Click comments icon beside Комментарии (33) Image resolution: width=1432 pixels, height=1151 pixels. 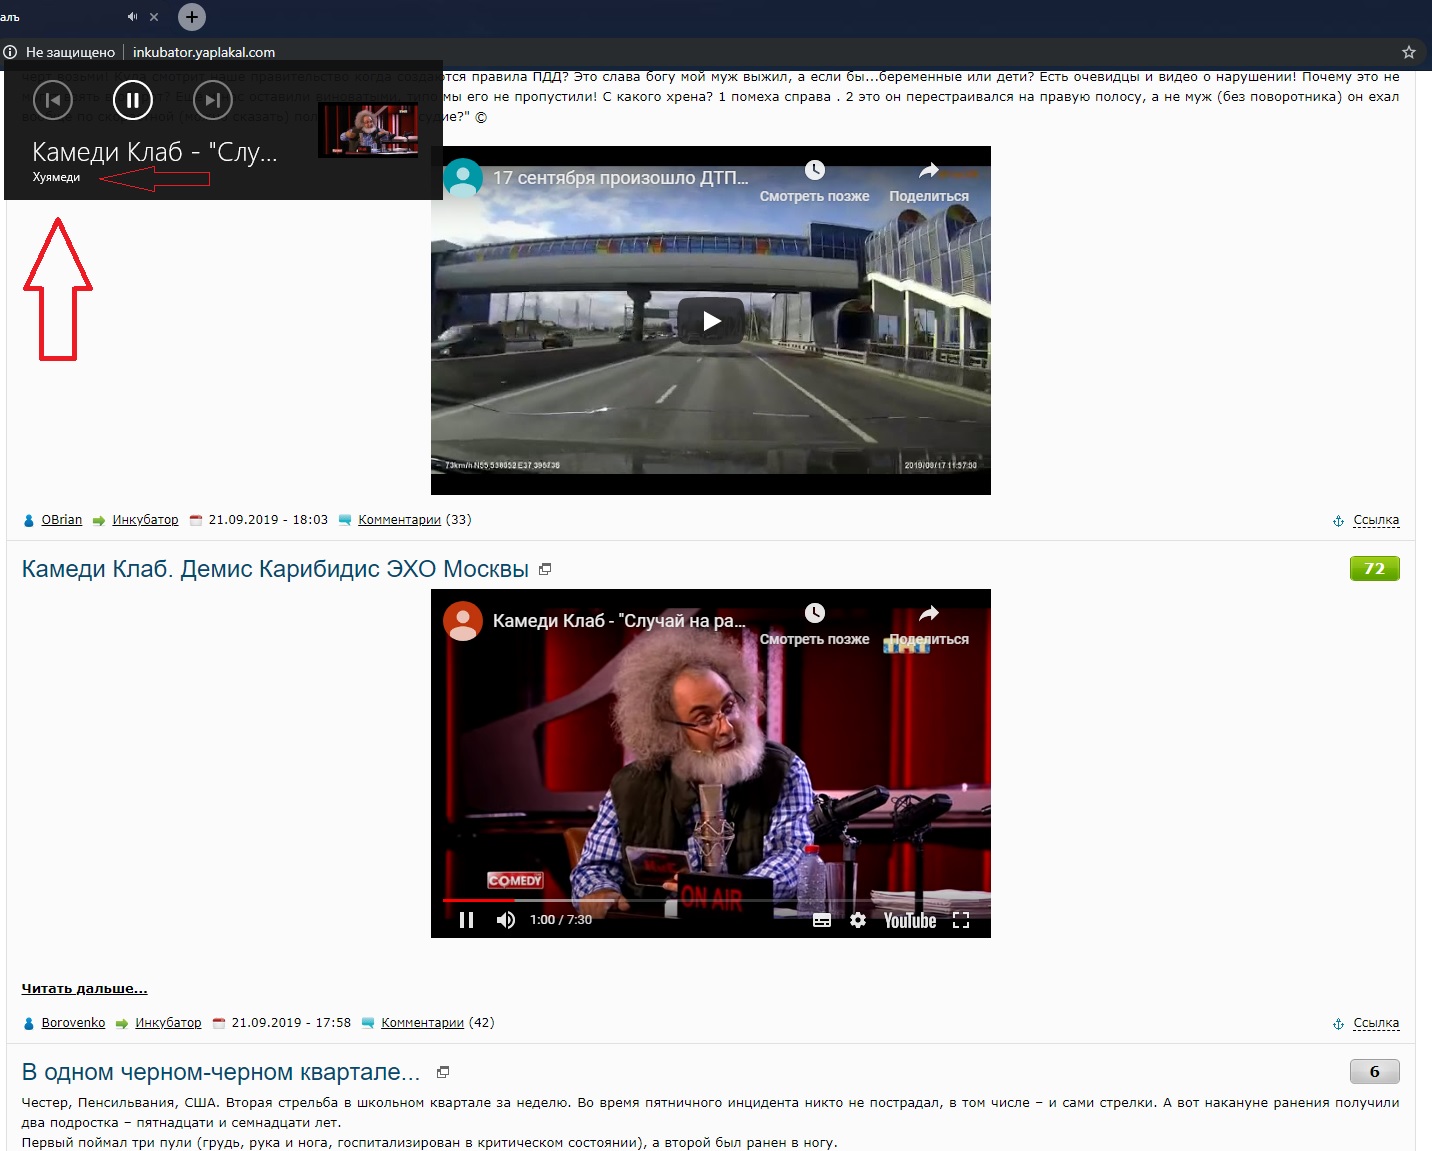pos(345,520)
